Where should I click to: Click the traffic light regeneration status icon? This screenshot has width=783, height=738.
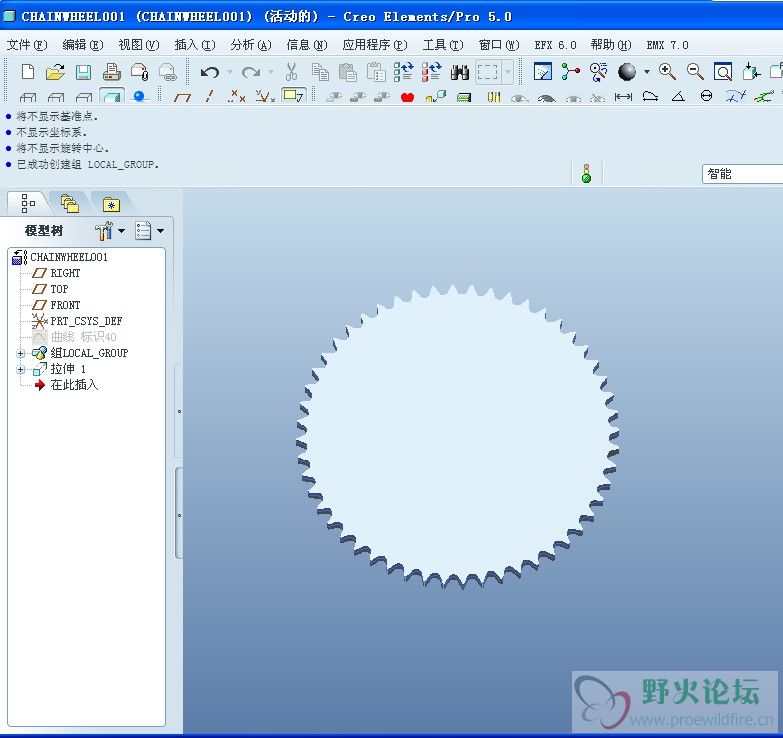587,173
